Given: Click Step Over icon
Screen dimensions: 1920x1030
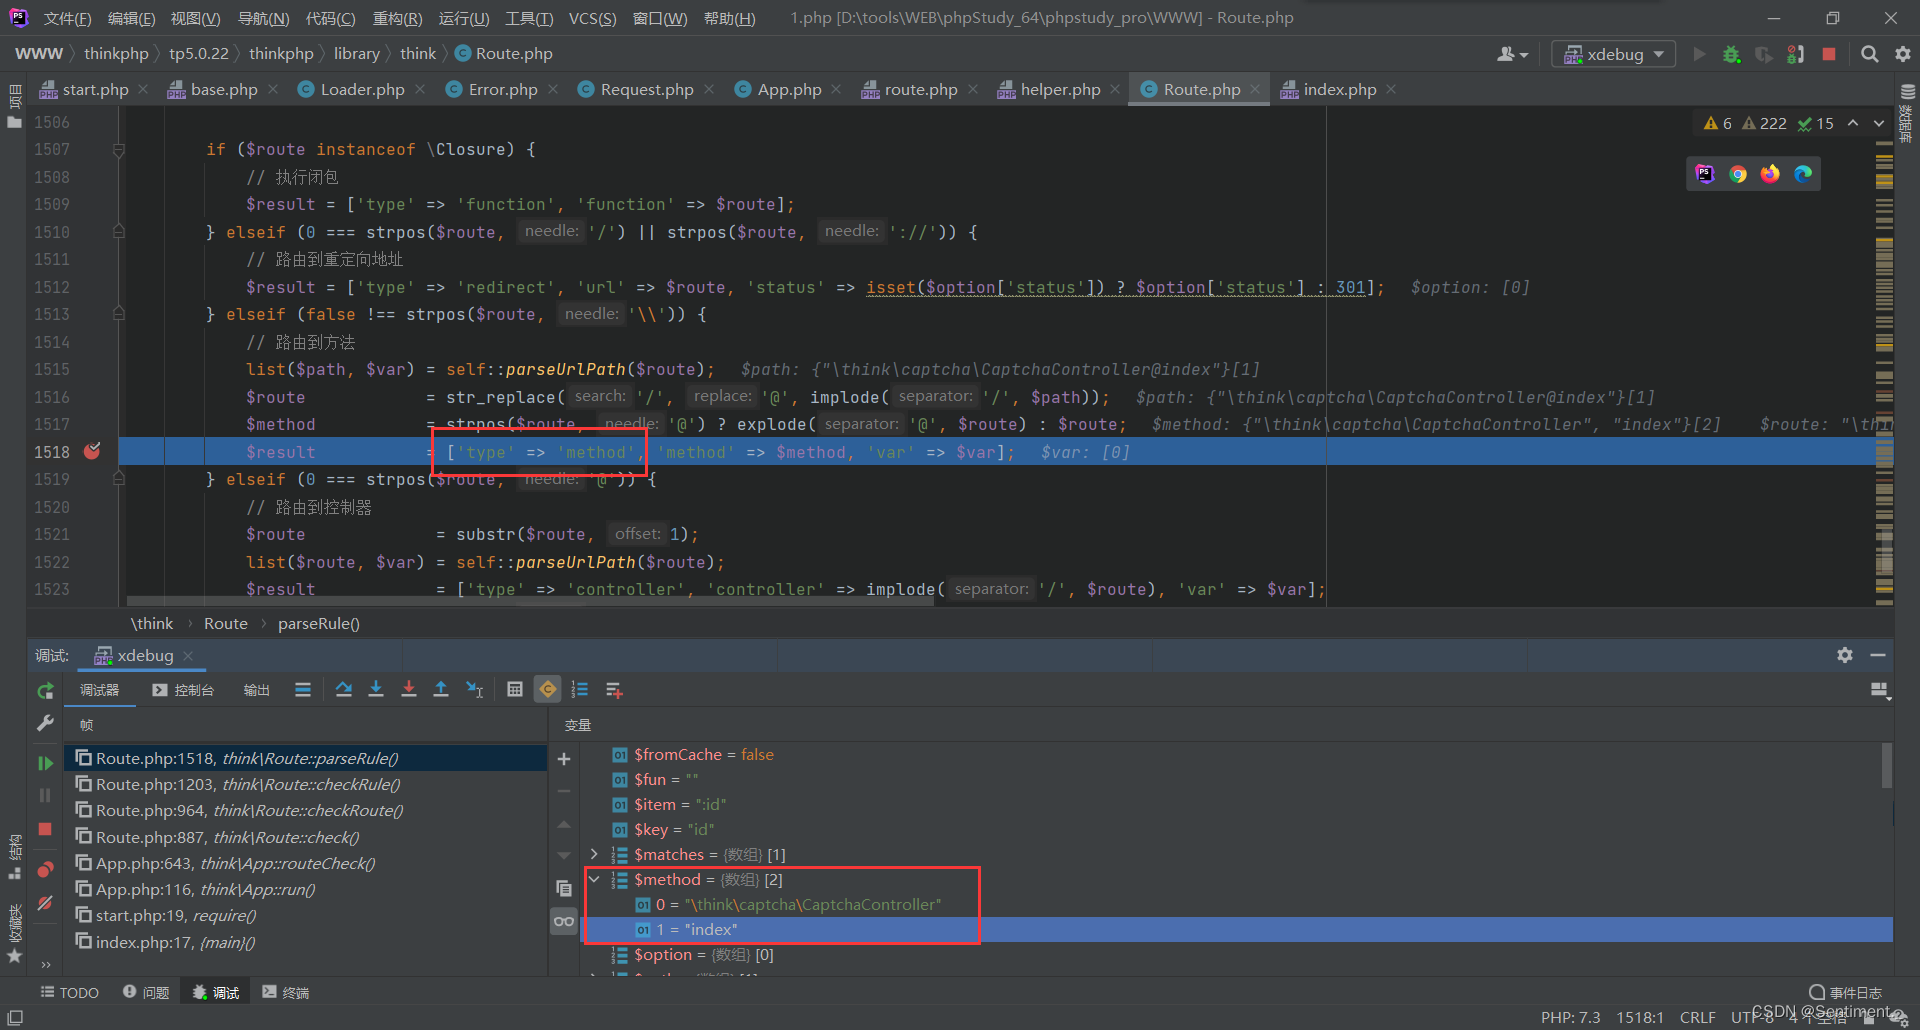Looking at the screenshot, I should (x=343, y=690).
